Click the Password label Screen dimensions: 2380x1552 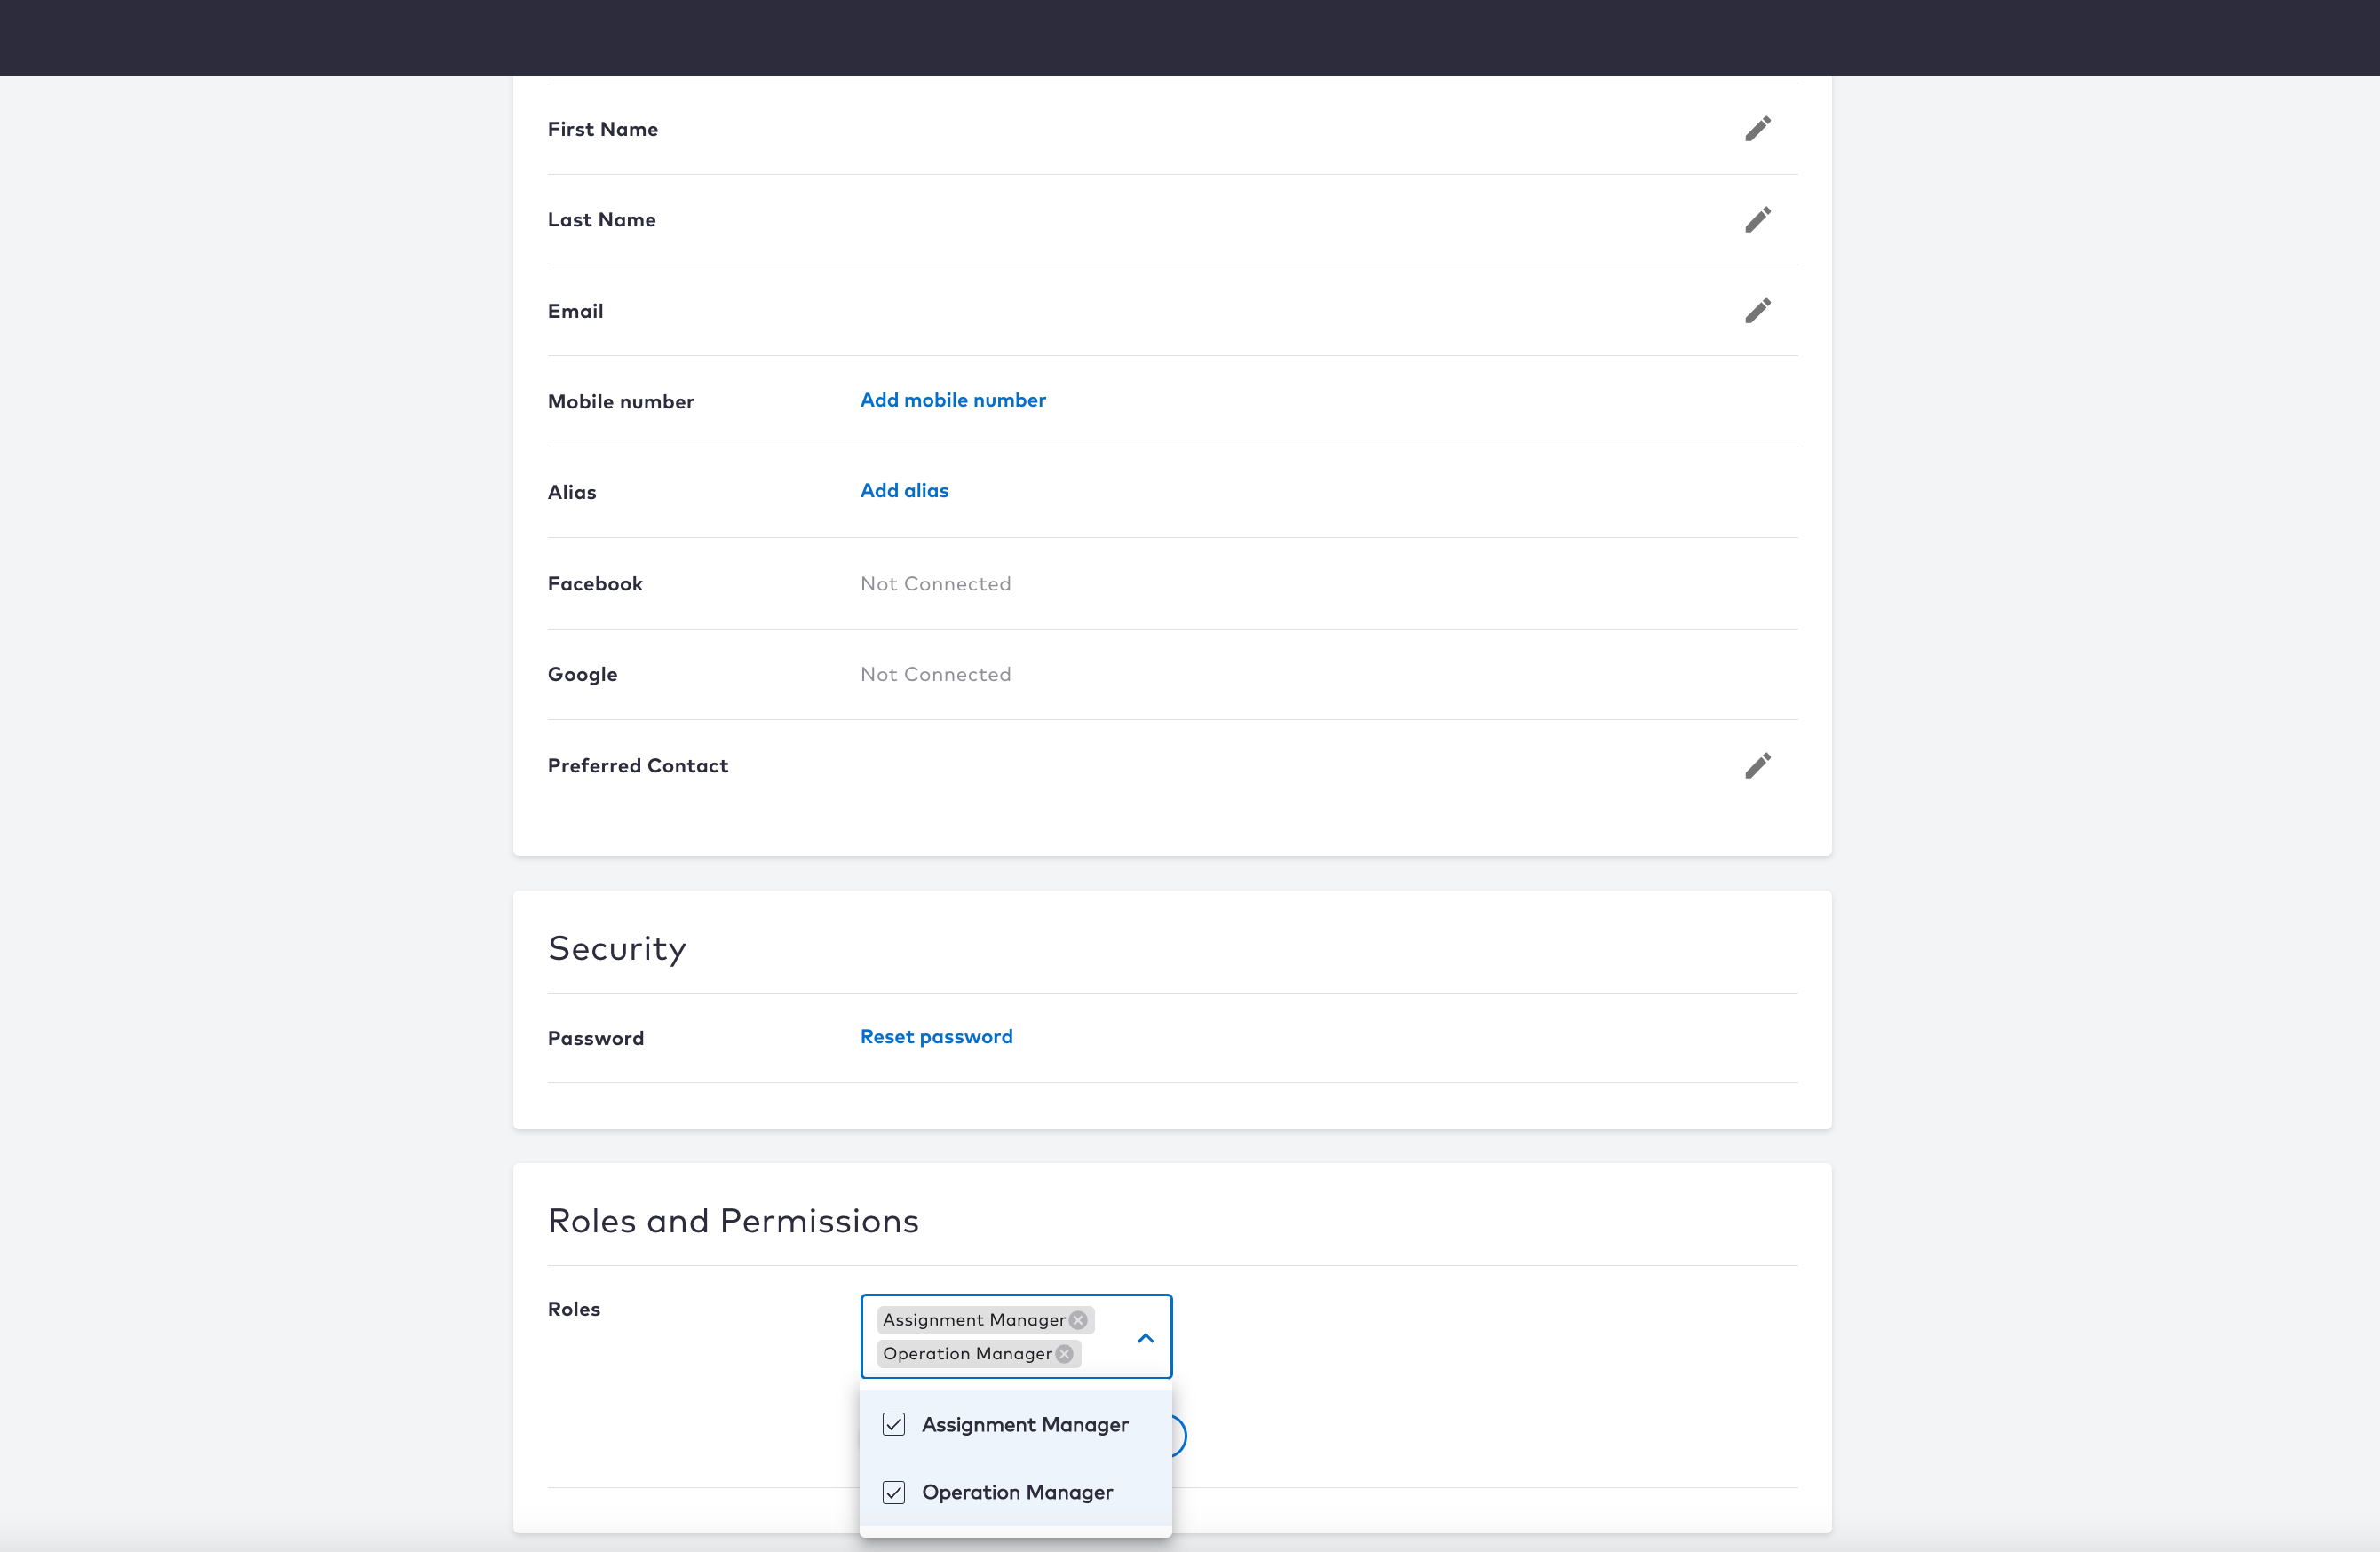coord(596,1039)
